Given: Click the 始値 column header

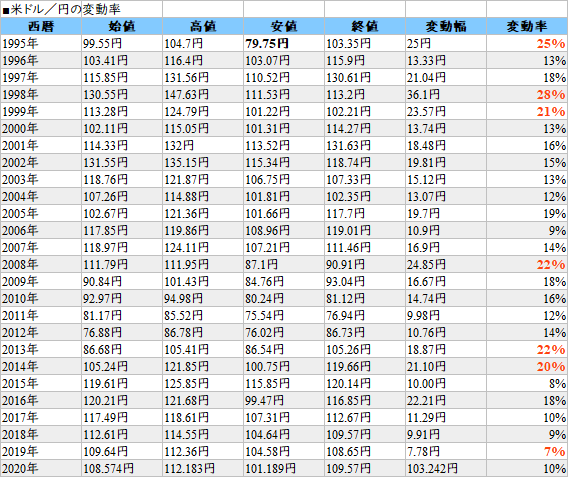Looking at the screenshot, I should tap(122, 26).
